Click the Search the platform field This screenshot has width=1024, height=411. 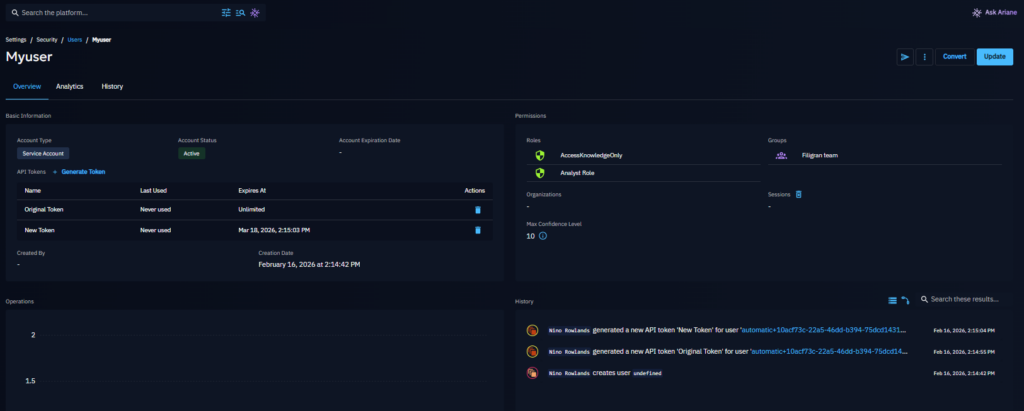(x=110, y=13)
